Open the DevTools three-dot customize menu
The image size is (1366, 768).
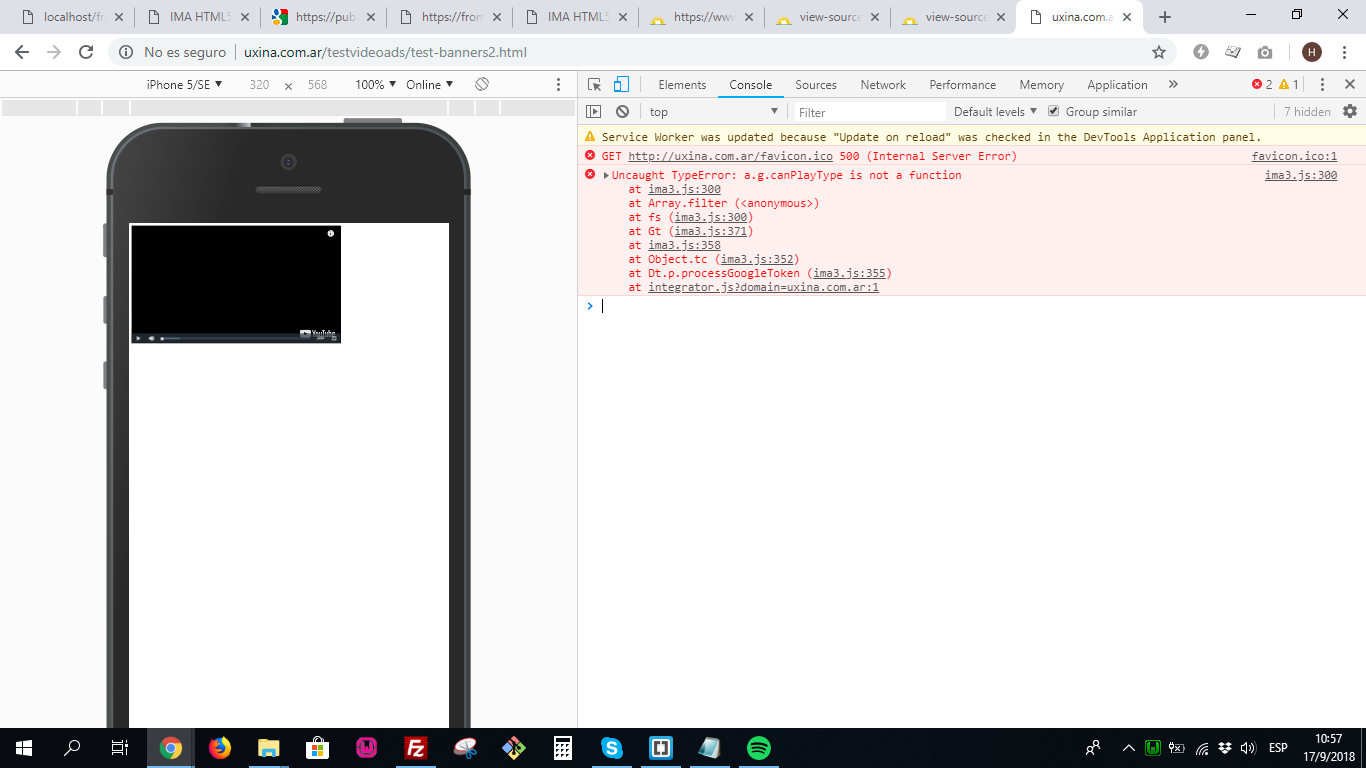pos(1322,85)
